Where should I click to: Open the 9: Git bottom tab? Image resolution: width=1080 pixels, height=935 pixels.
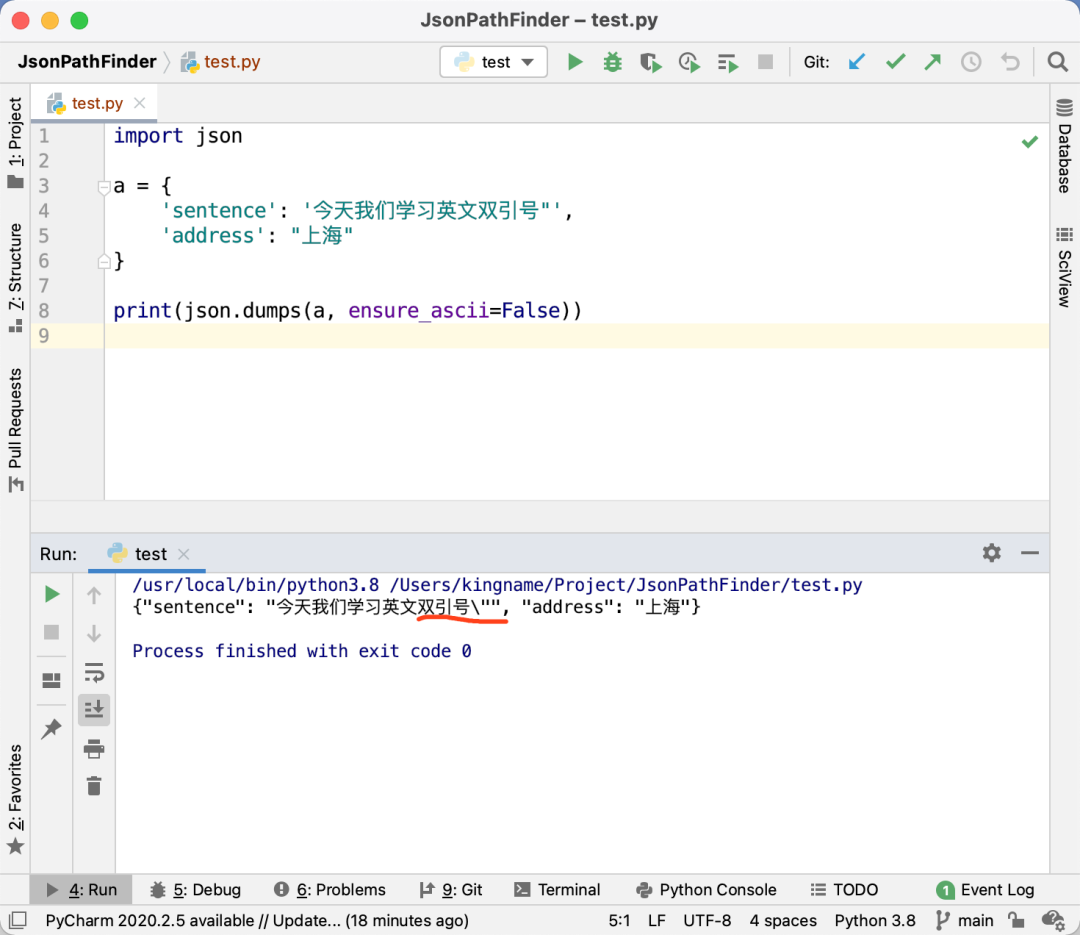tap(451, 890)
